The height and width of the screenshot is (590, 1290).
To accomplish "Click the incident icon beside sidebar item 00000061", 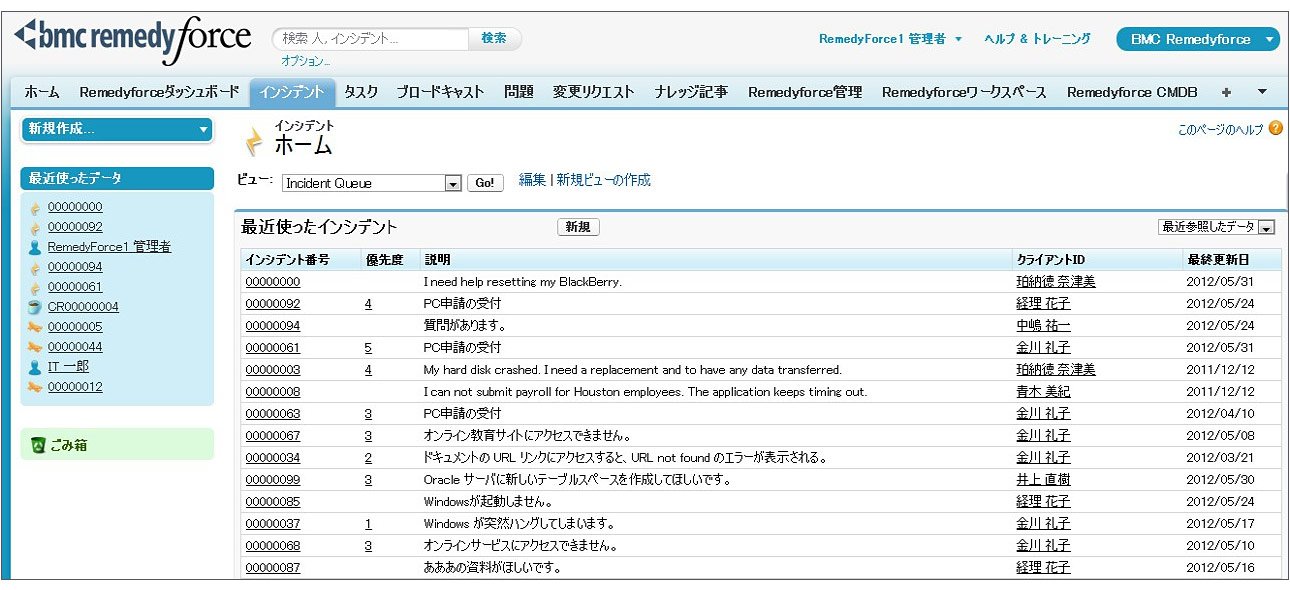I will [36, 287].
